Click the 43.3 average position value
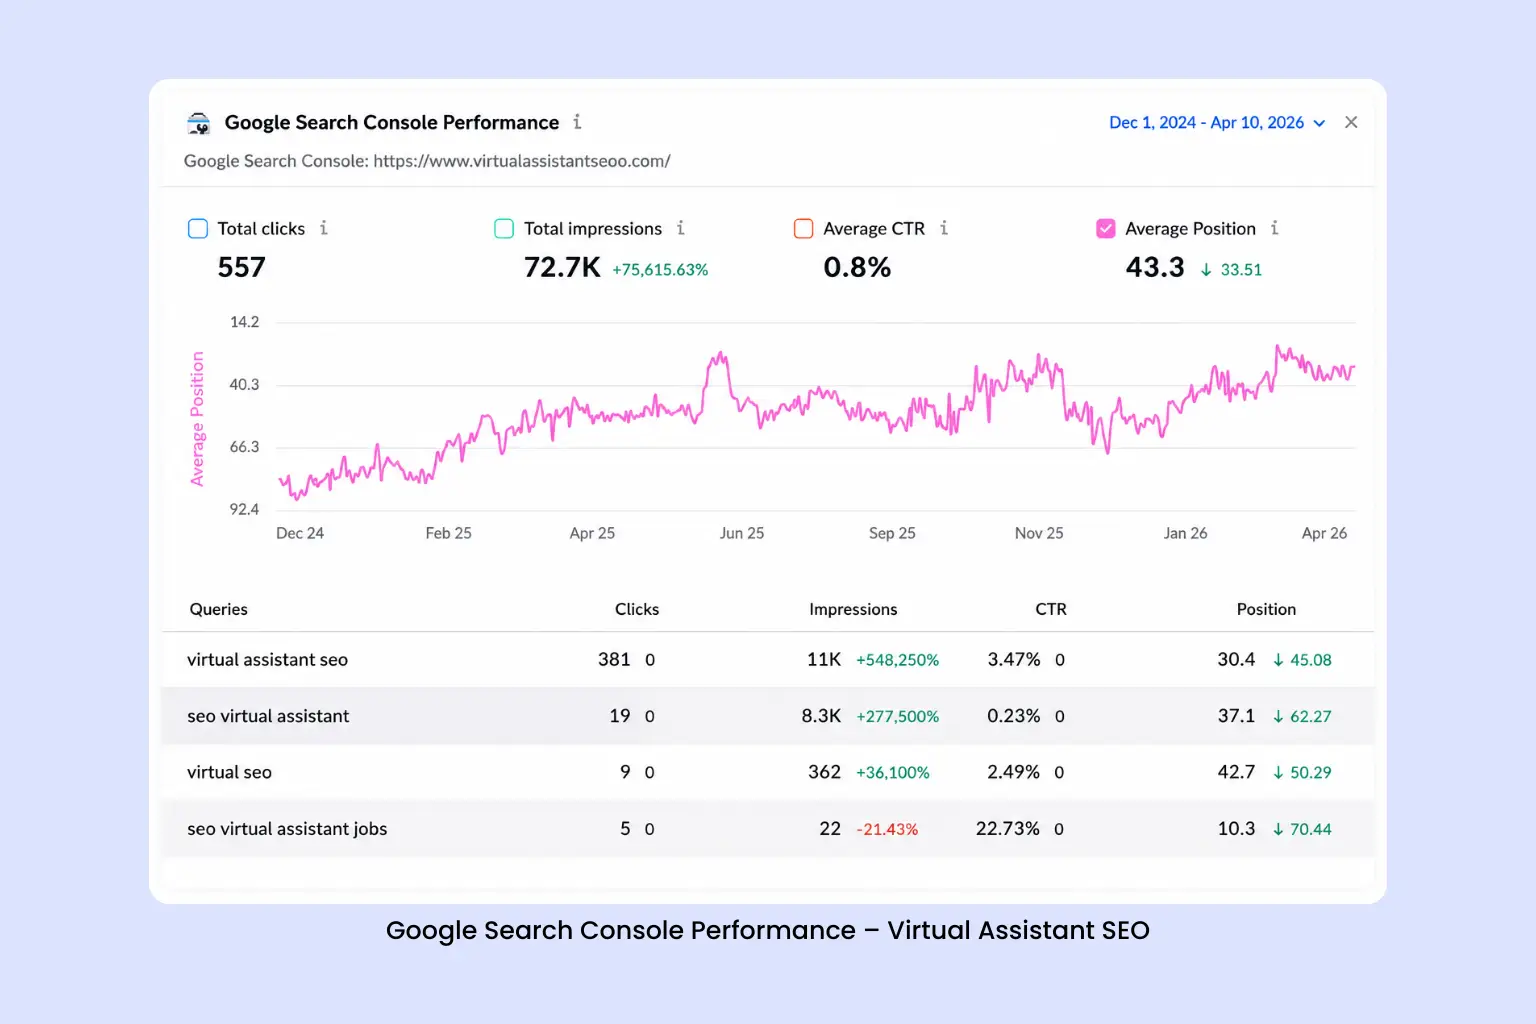 point(1155,268)
